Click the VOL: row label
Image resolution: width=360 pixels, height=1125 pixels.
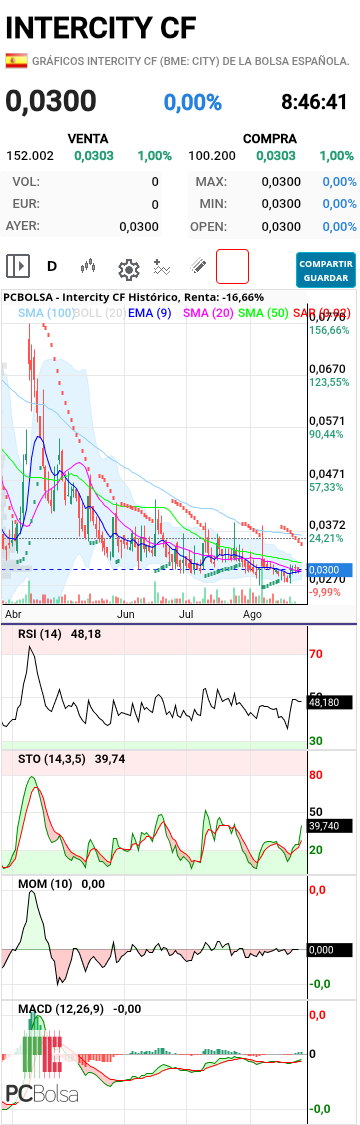pos(27,182)
